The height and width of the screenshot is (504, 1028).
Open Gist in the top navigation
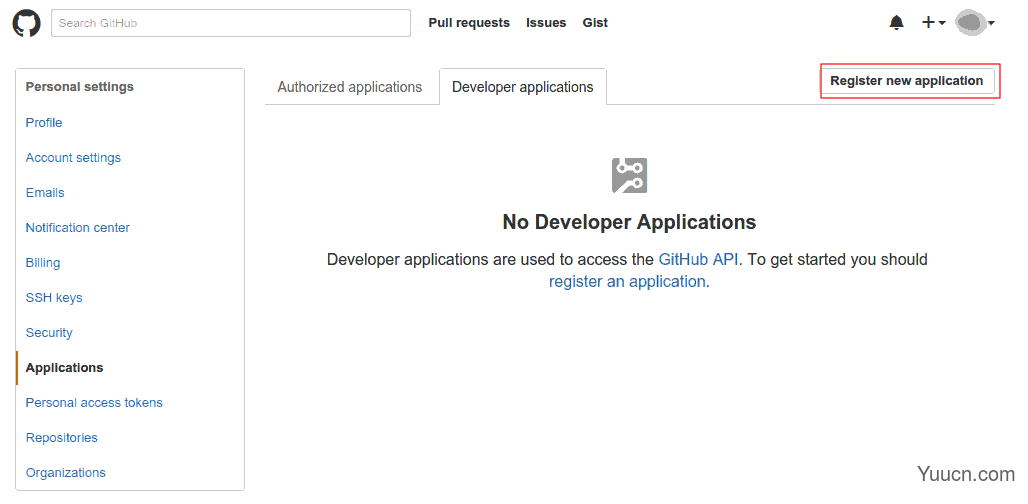[x=595, y=23]
